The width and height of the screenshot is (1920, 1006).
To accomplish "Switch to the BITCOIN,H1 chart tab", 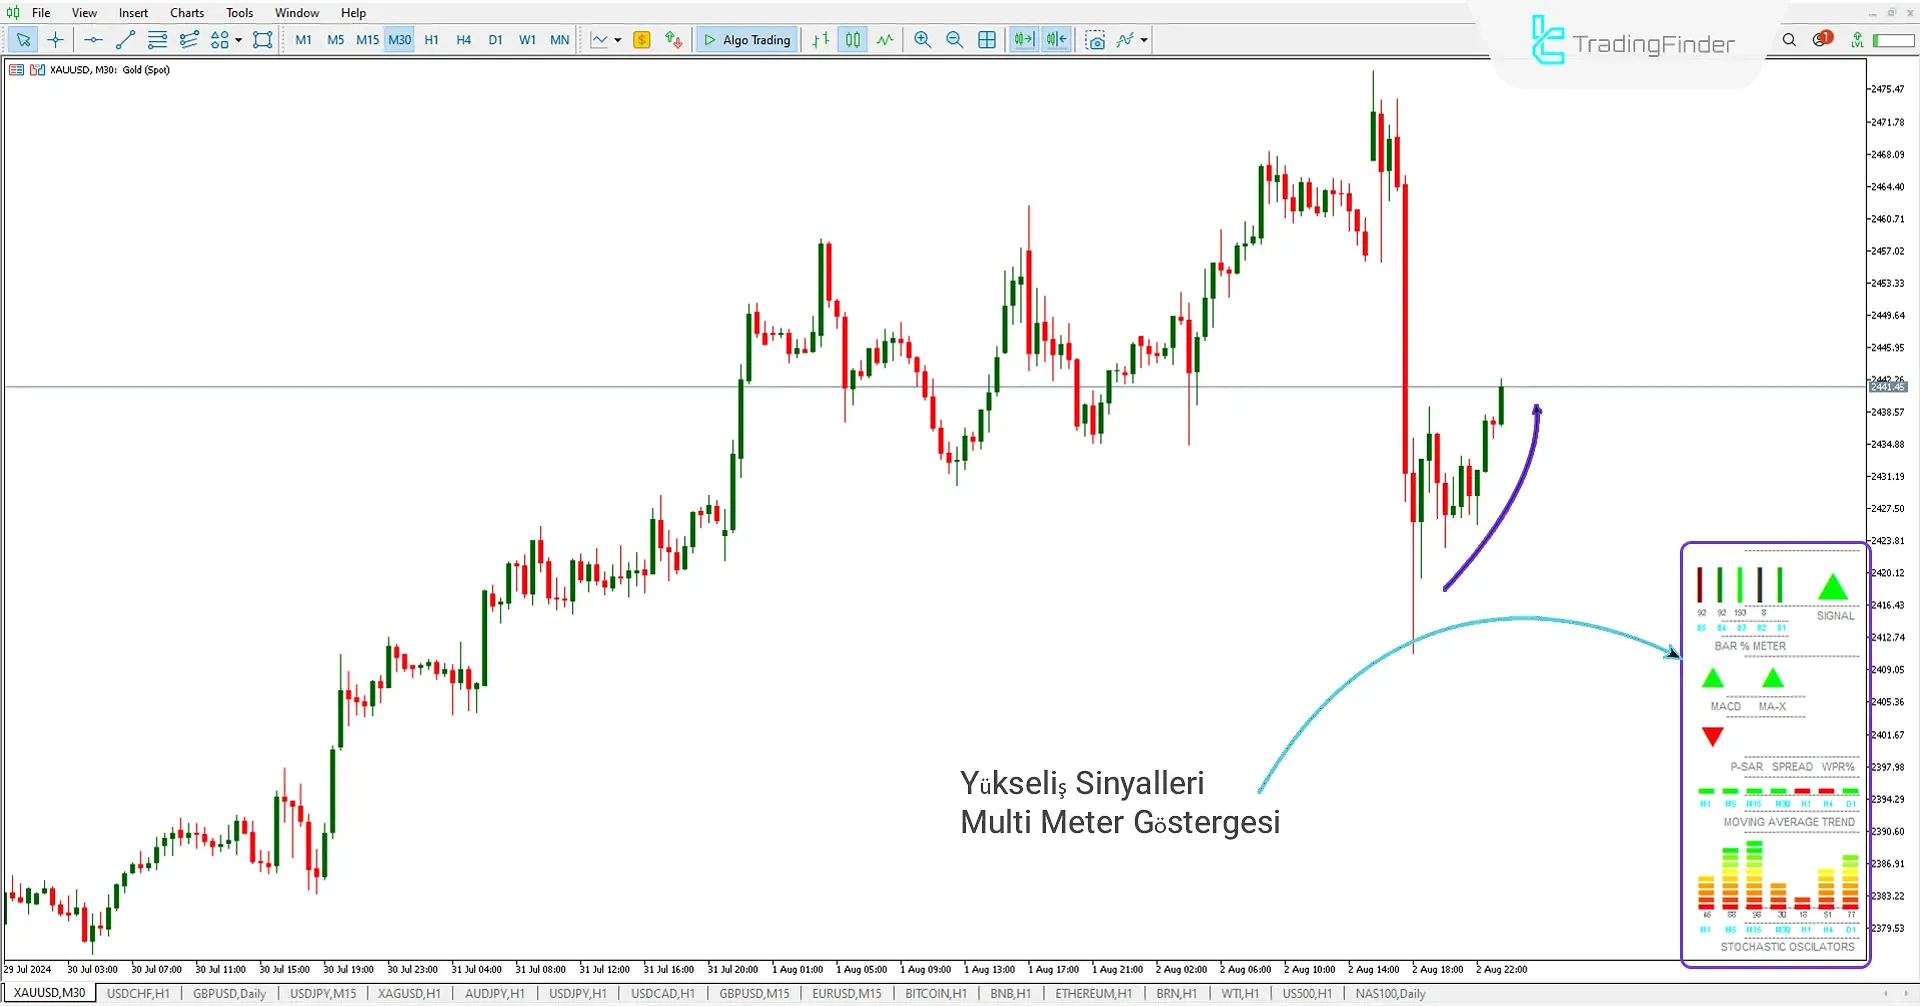I will coord(935,994).
